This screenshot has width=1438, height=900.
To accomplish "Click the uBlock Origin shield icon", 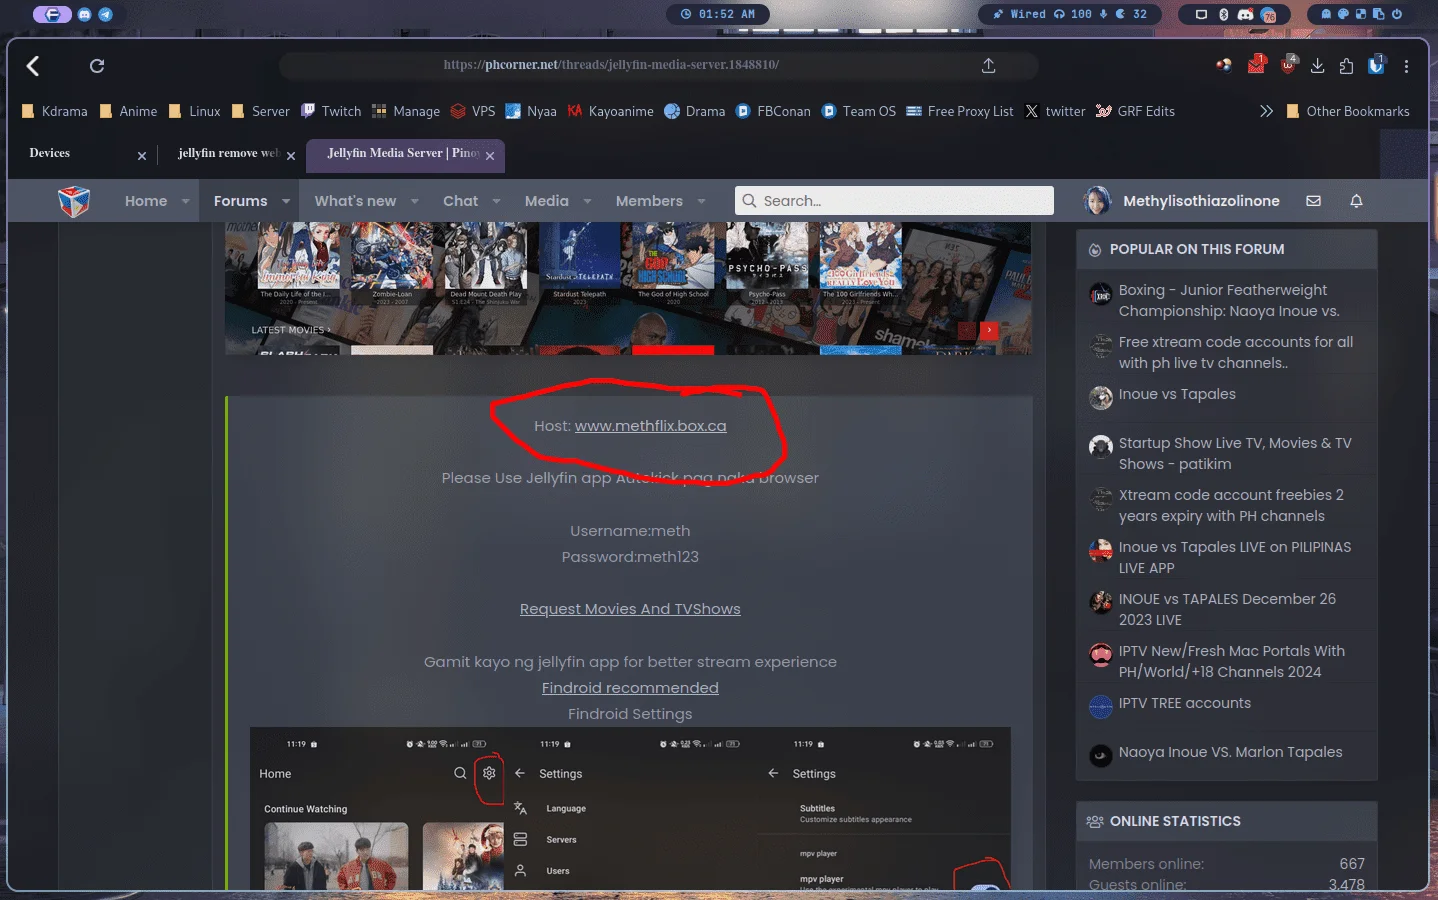I will click(x=1289, y=65).
